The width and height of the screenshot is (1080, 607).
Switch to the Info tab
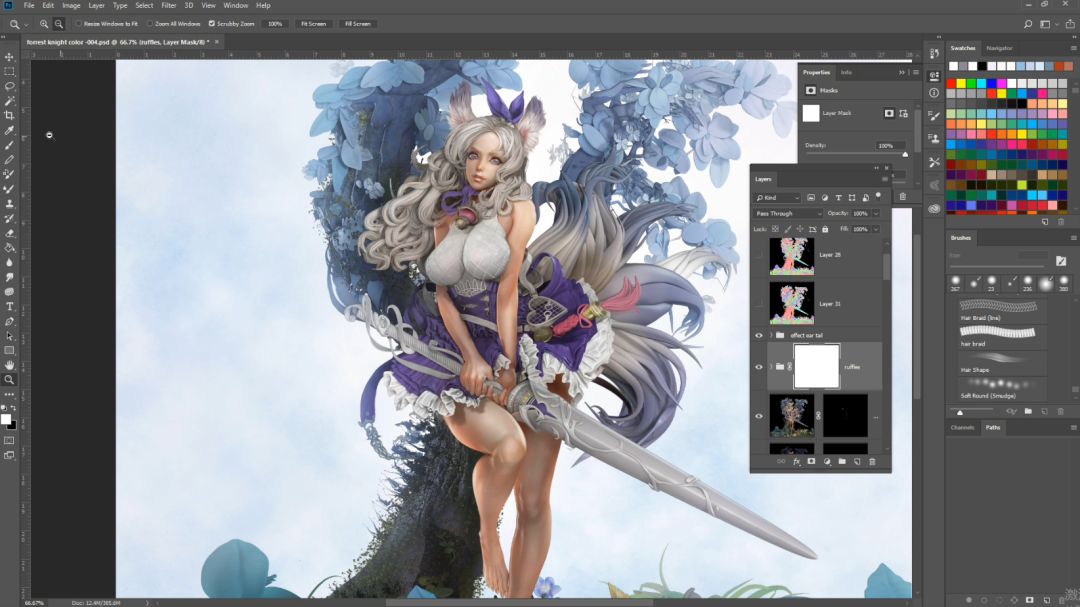[x=846, y=72]
